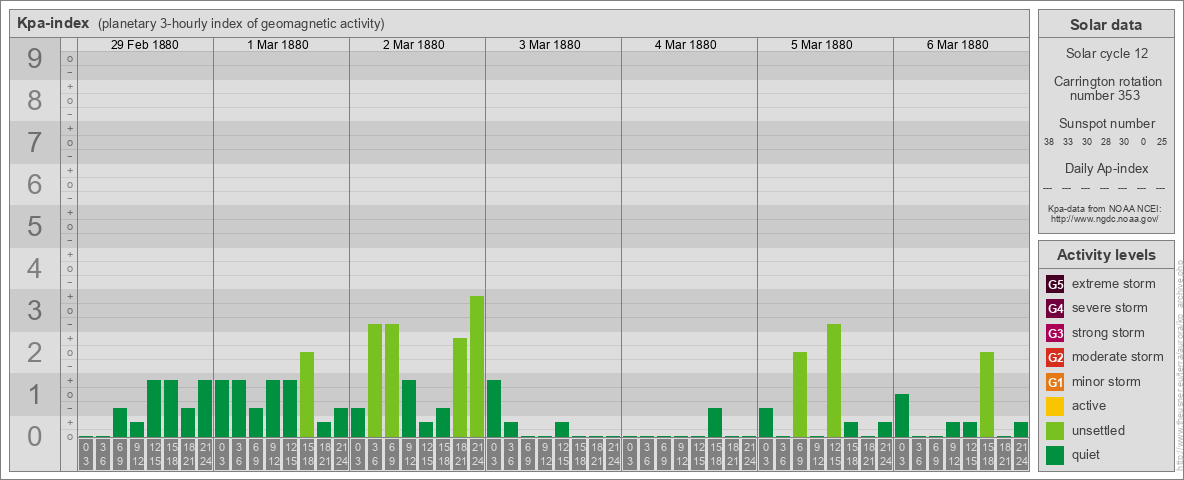
Task: Click the 2 Mar 18-21 unsettled bar
Action: click(x=460, y=388)
